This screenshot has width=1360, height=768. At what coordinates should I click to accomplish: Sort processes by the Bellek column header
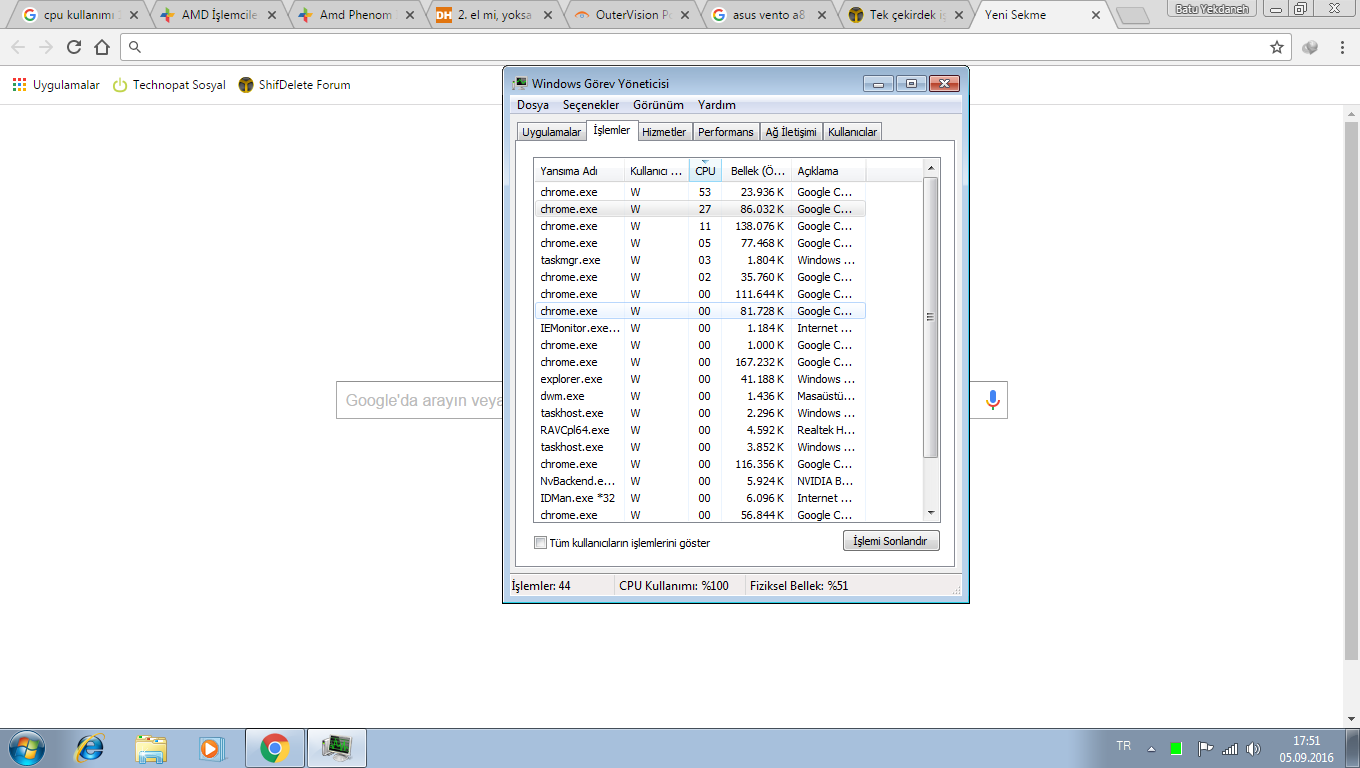(757, 171)
